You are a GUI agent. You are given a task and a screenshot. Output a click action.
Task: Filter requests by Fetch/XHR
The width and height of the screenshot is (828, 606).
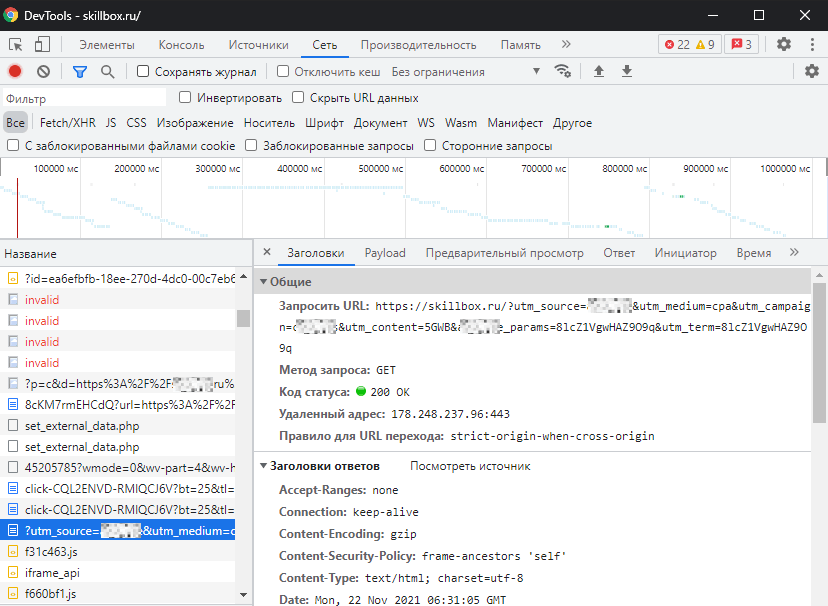point(68,123)
